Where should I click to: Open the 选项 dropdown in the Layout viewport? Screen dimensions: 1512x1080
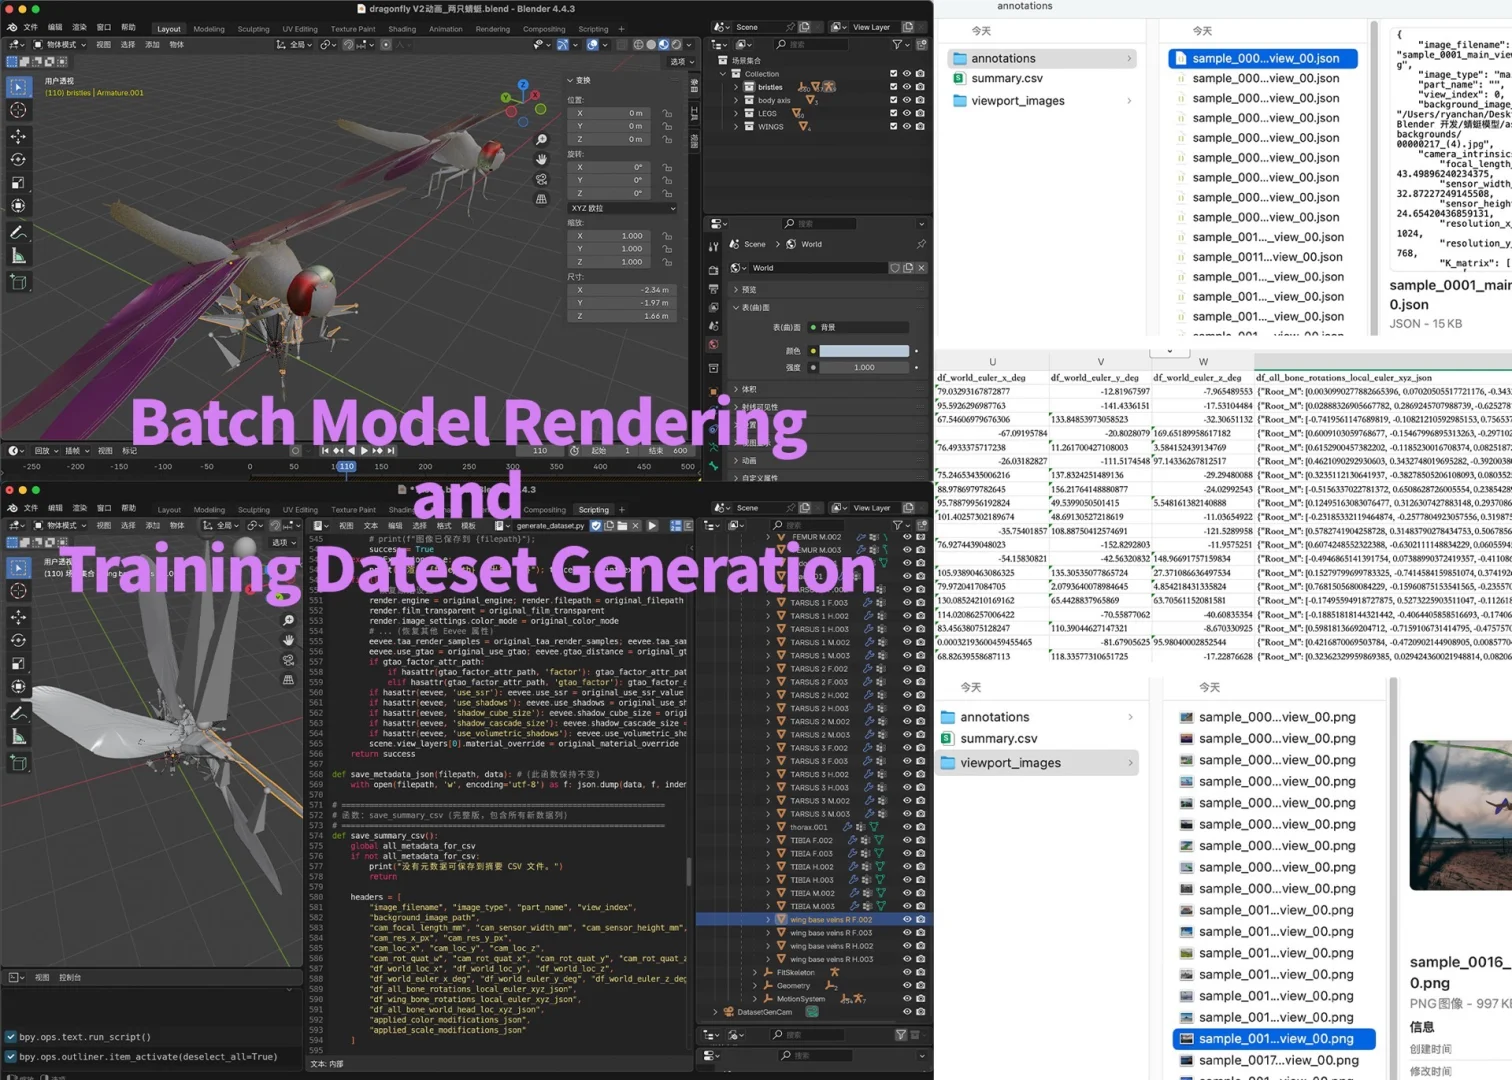(681, 61)
